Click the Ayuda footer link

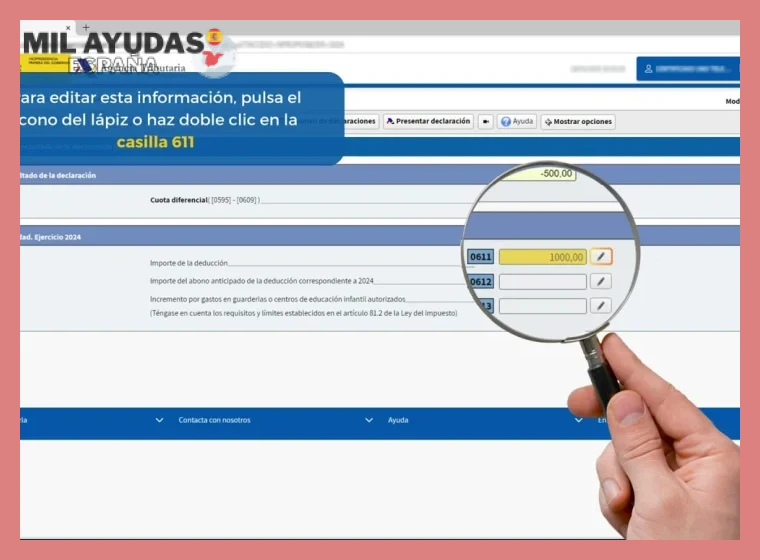pyautogui.click(x=398, y=420)
